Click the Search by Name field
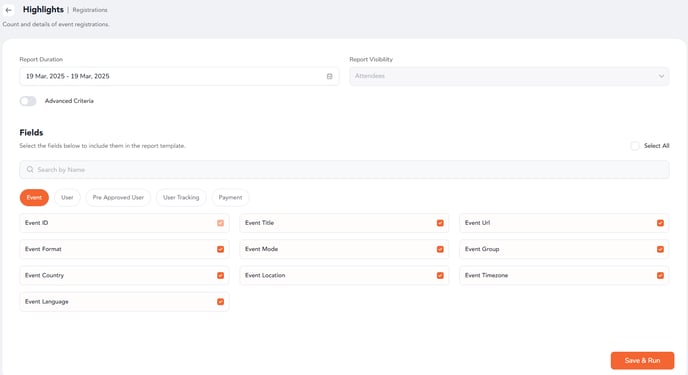688x375 pixels. 344,169
